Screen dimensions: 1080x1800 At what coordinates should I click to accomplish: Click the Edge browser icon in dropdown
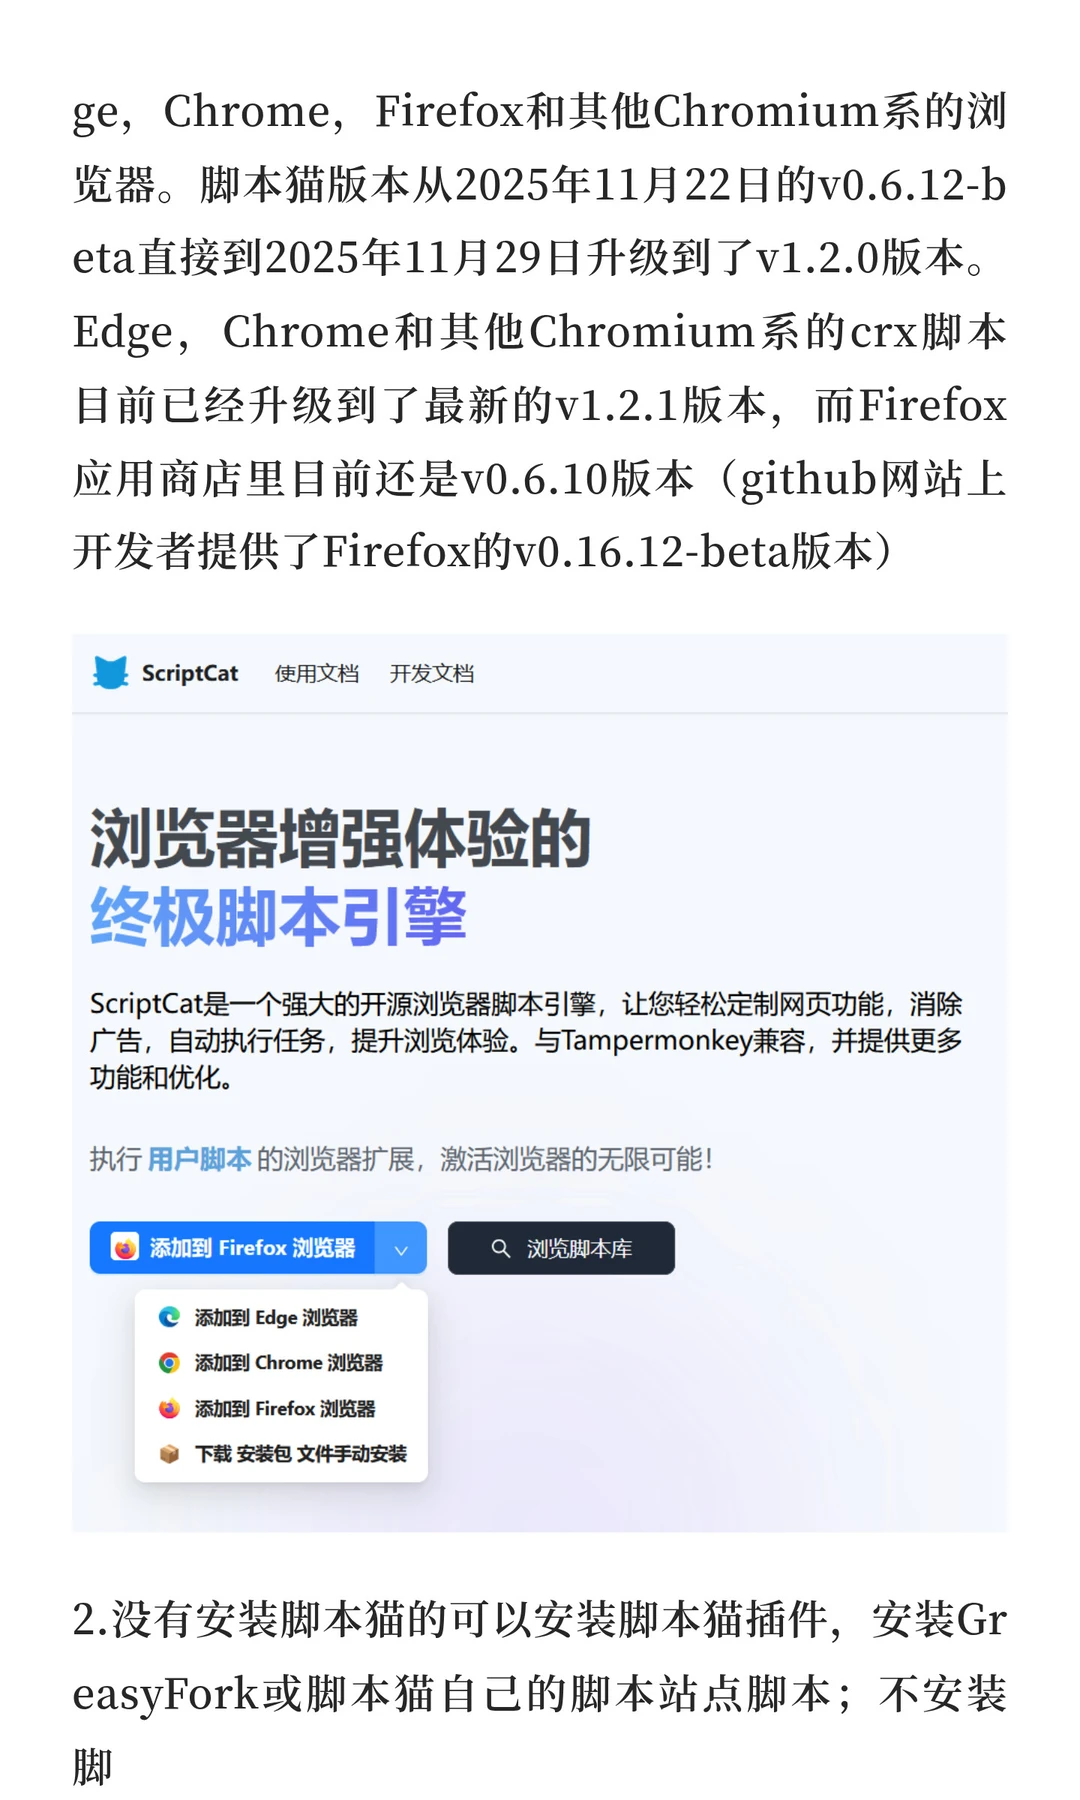click(x=169, y=1317)
